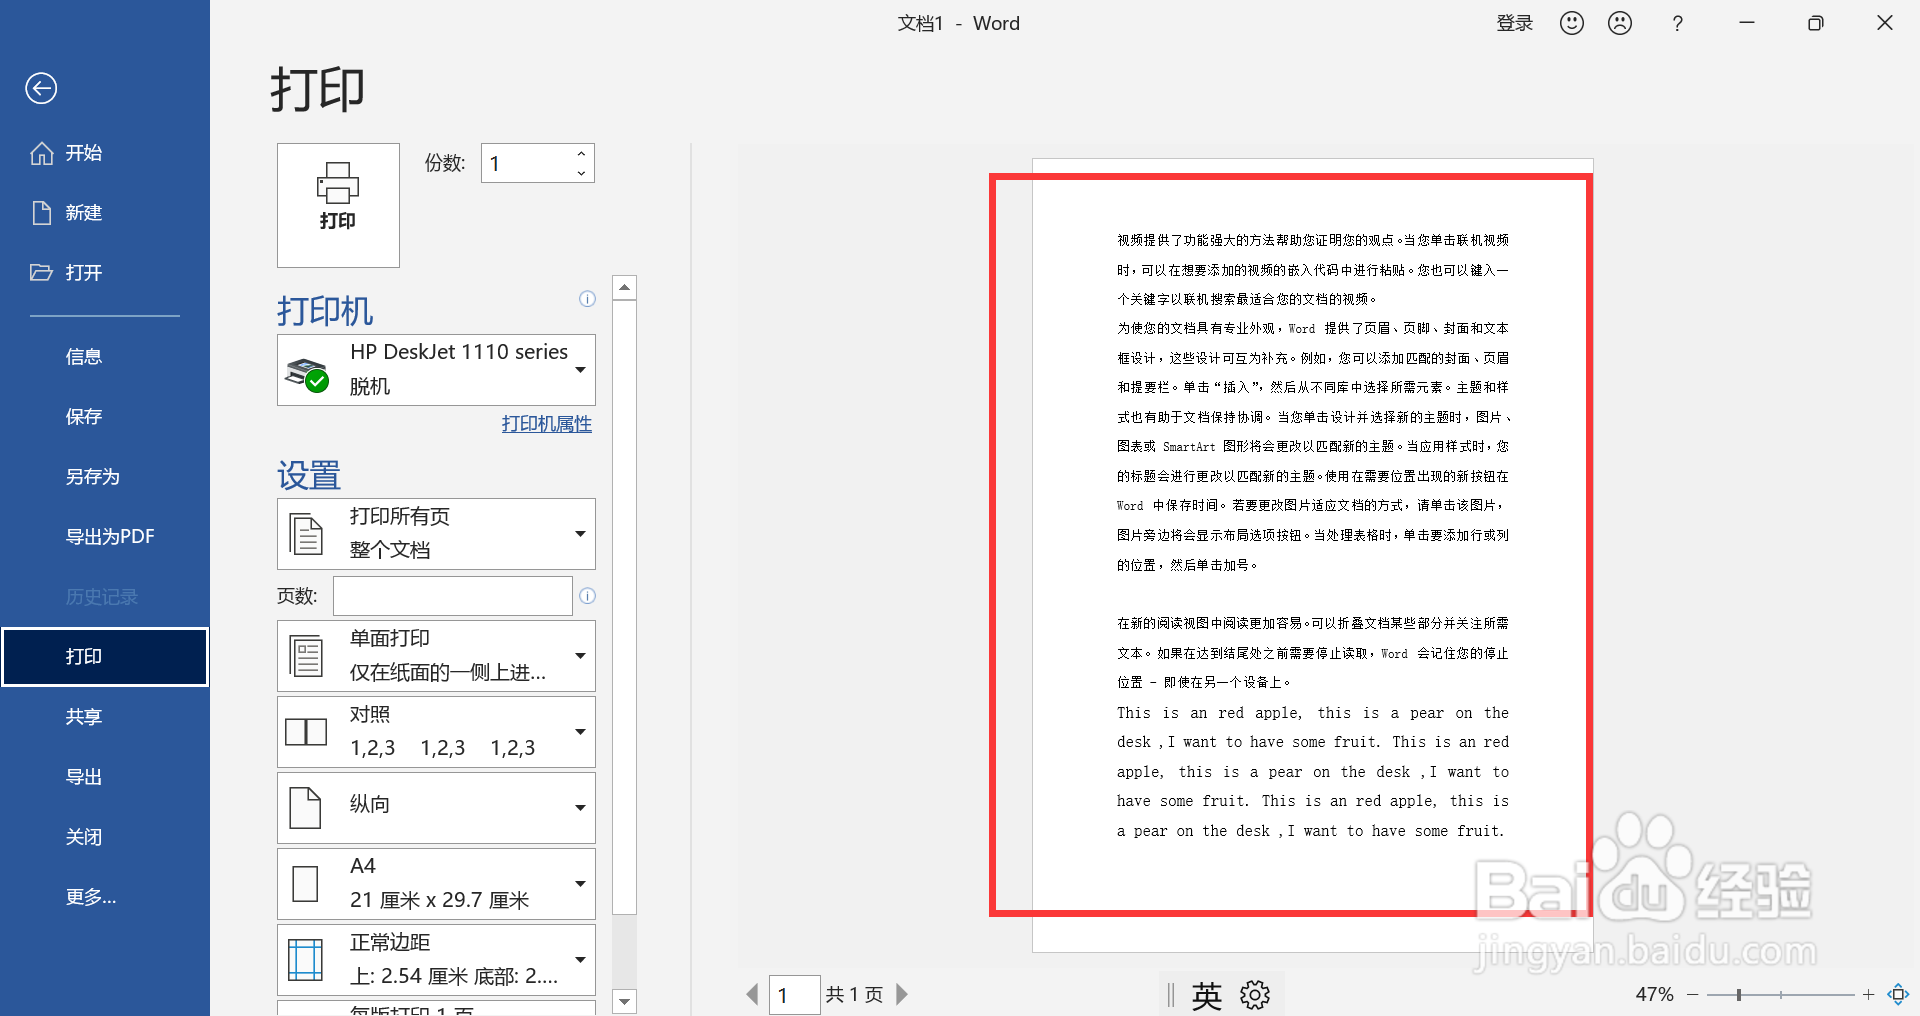Open the 纵向 orientation dropdown
Screen dimensions: 1920x1016
tap(436, 808)
